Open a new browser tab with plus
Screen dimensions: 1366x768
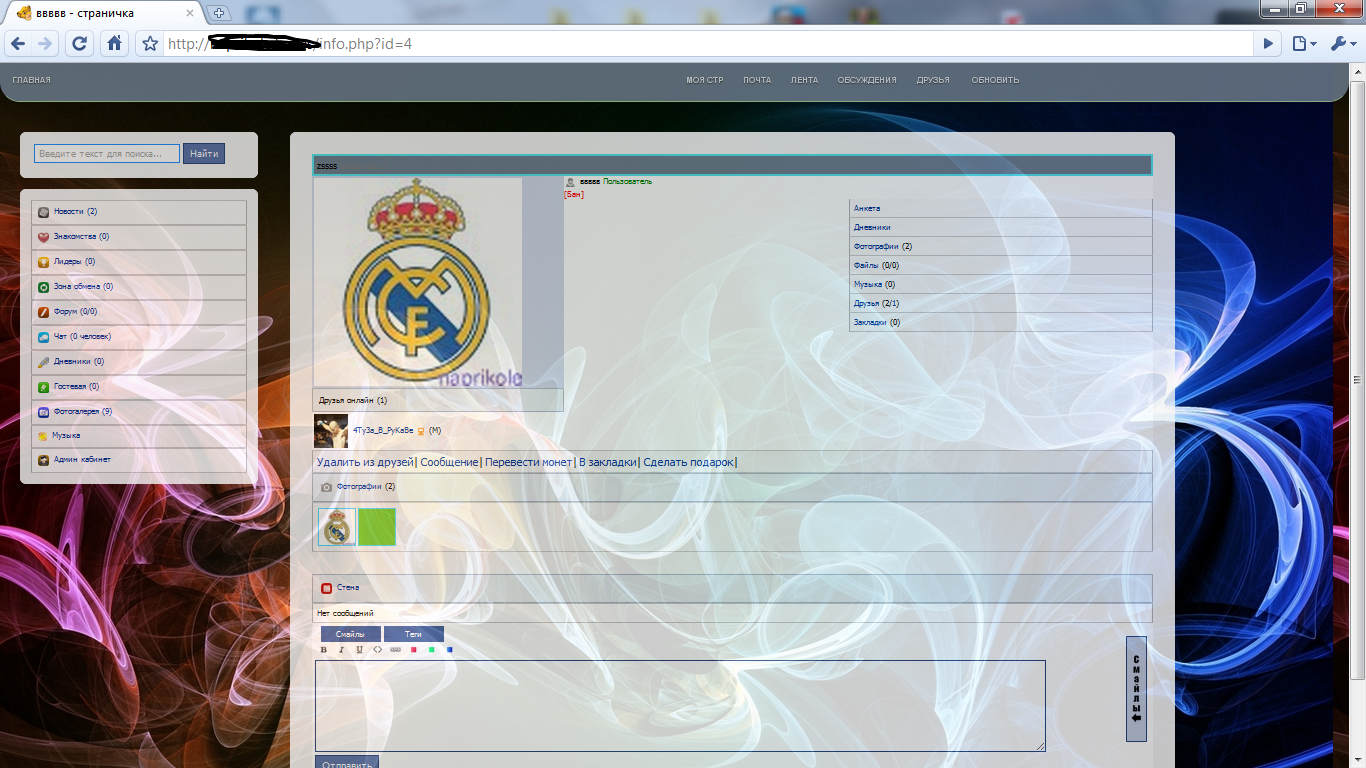tap(220, 13)
